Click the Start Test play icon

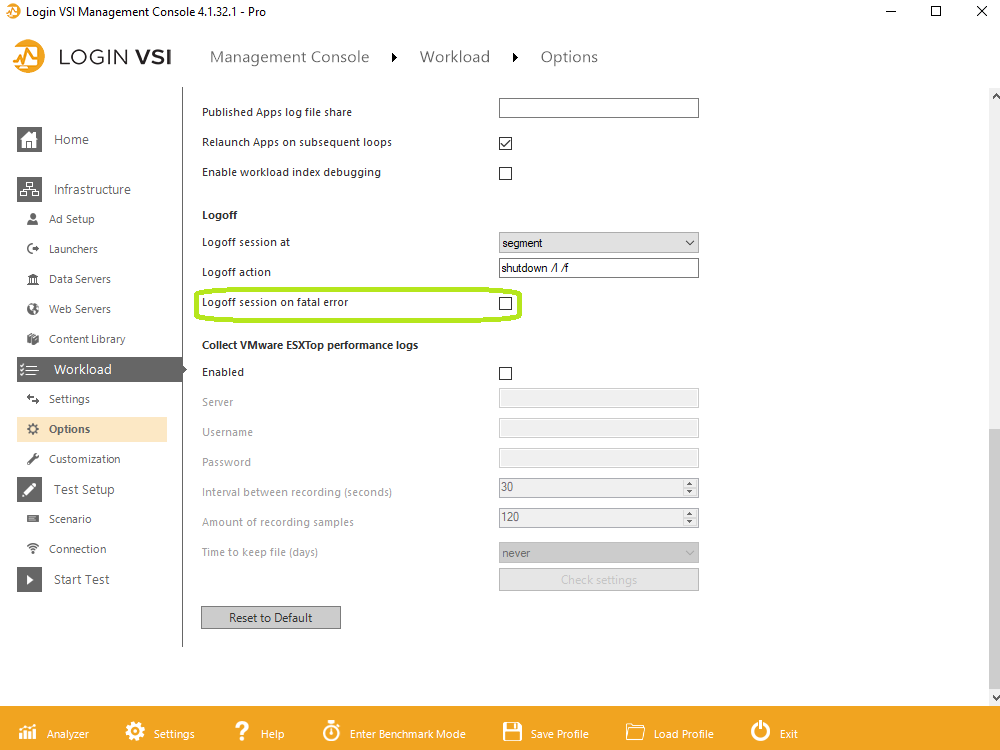pos(29,580)
